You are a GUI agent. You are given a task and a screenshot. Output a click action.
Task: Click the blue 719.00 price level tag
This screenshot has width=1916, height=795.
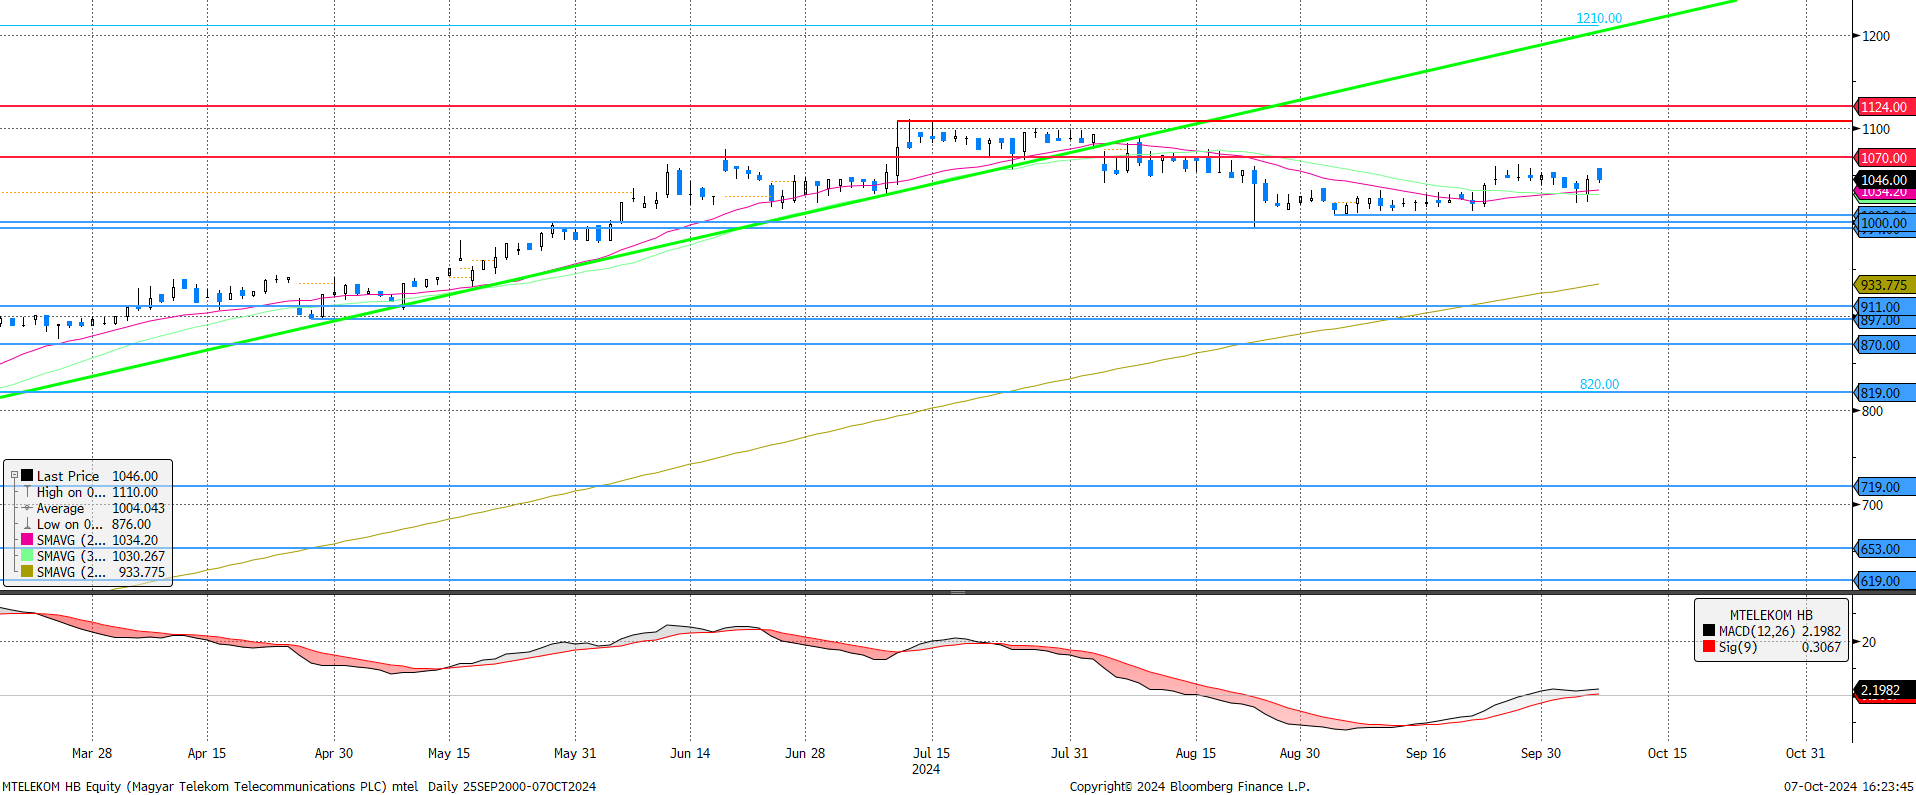pyautogui.click(x=1884, y=487)
